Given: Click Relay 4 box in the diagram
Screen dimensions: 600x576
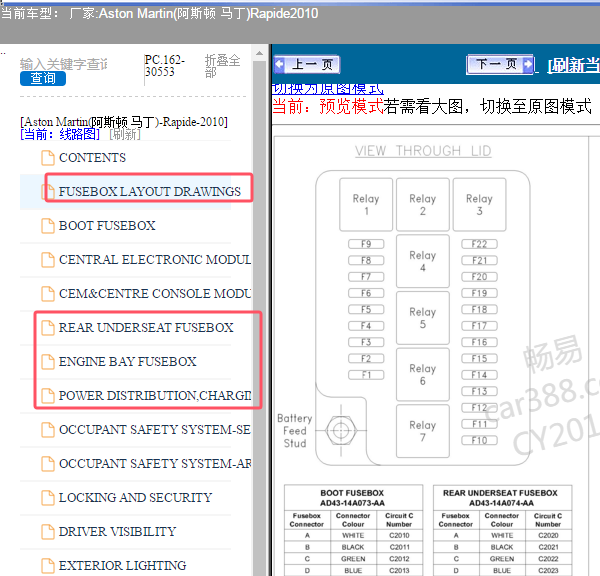Looking at the screenshot, I should 423,261.
